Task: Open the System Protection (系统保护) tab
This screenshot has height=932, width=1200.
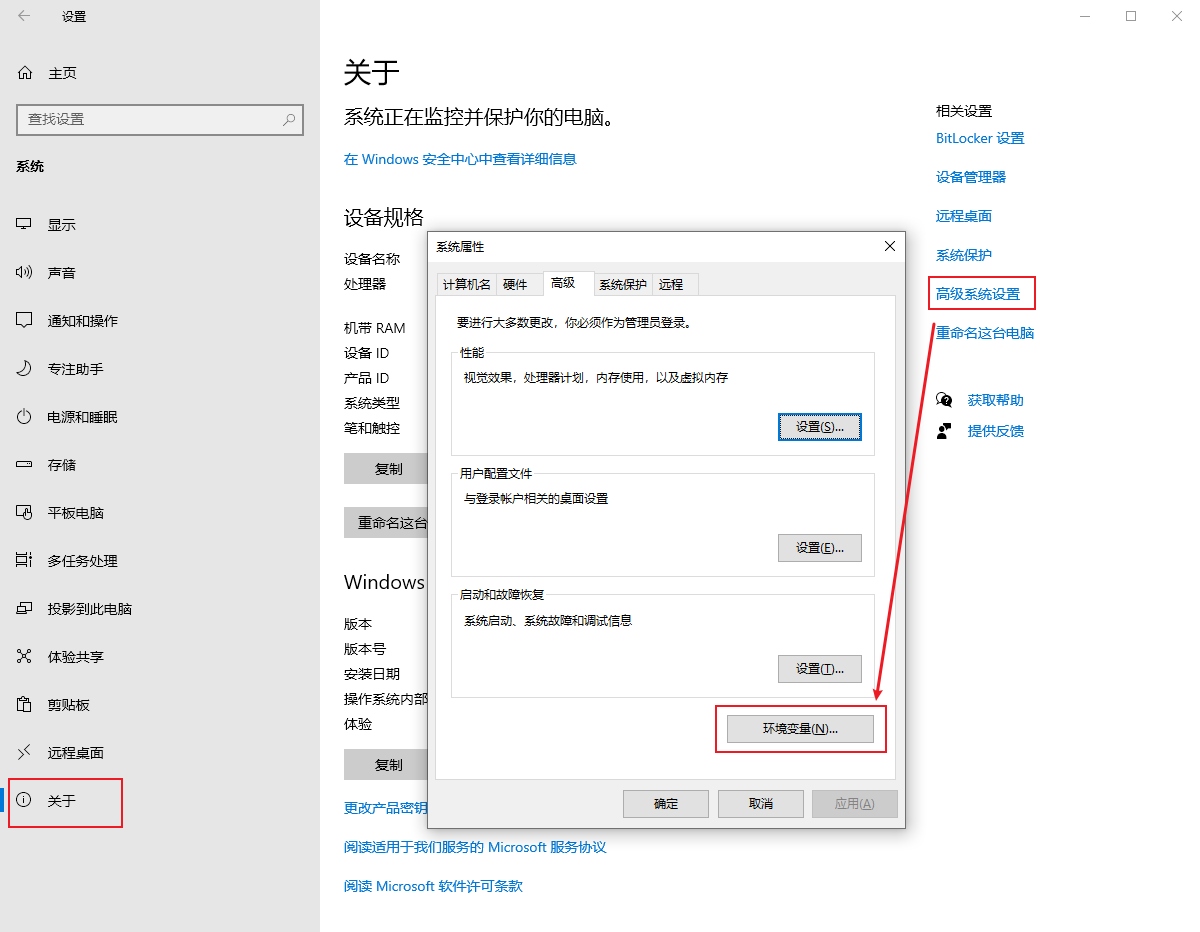Action: pyautogui.click(x=622, y=285)
